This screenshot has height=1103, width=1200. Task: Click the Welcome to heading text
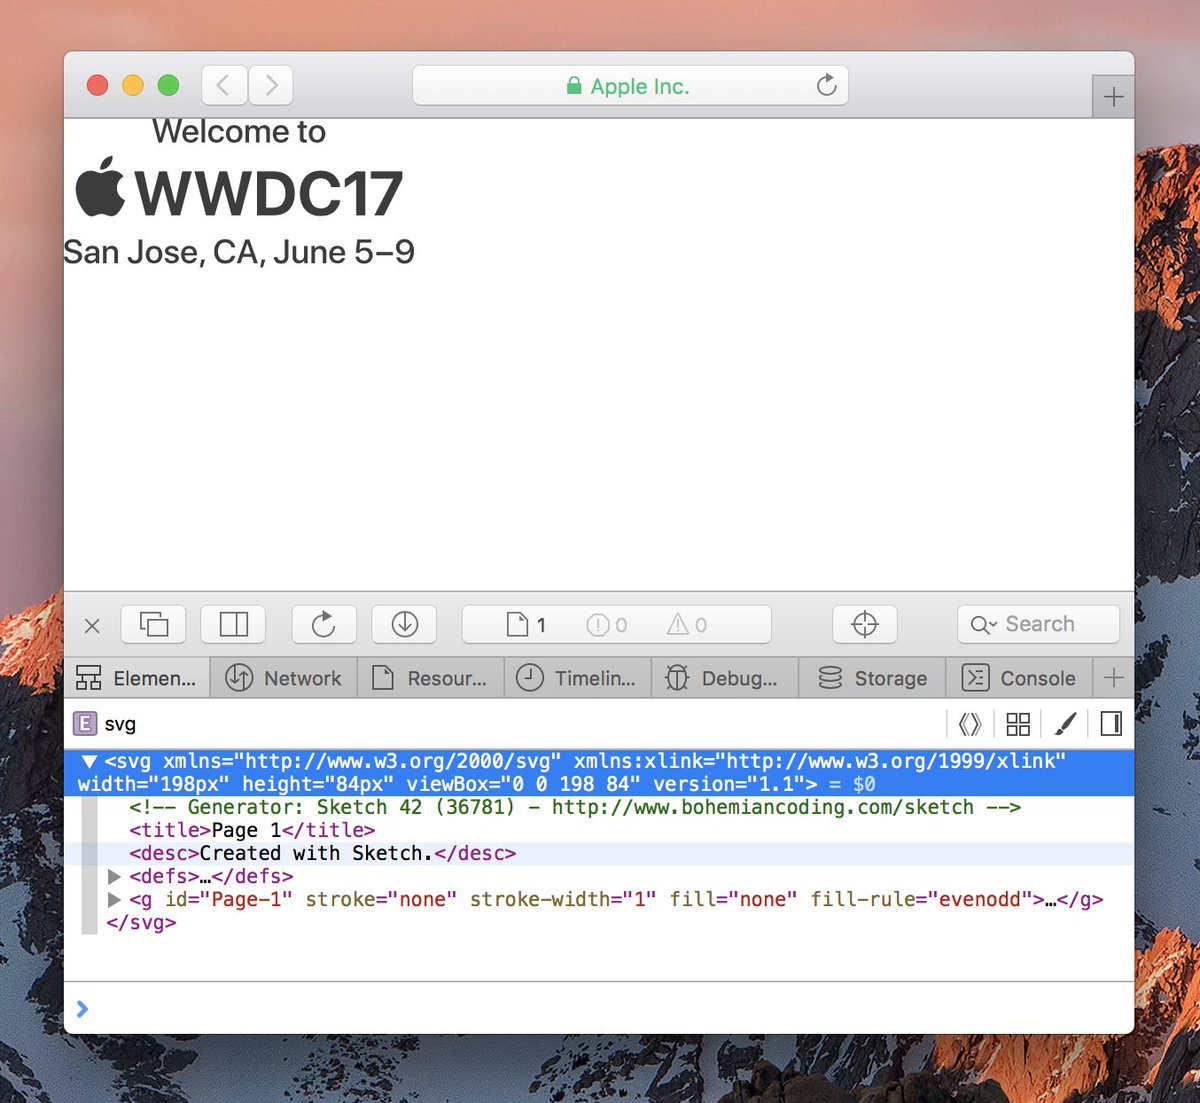point(239,131)
